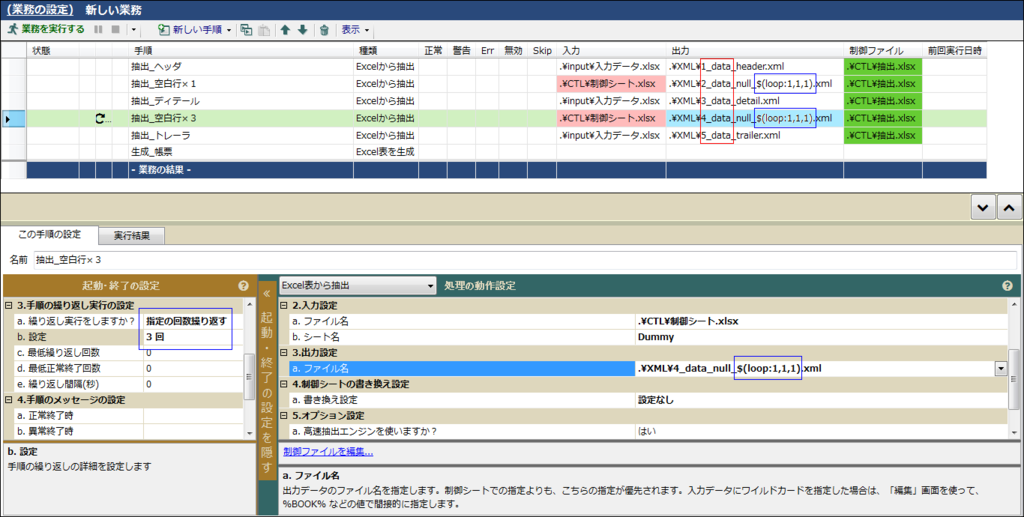1024x517 pixels.
Task: Collapse 4.手順のメッセージの設定 section
Action: [x=8, y=400]
